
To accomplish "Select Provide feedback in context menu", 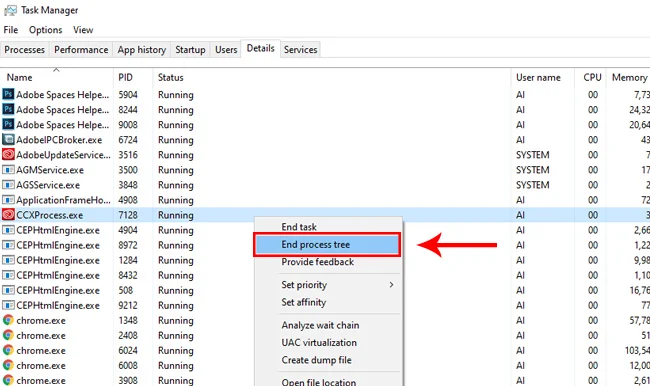I will tap(328, 262).
